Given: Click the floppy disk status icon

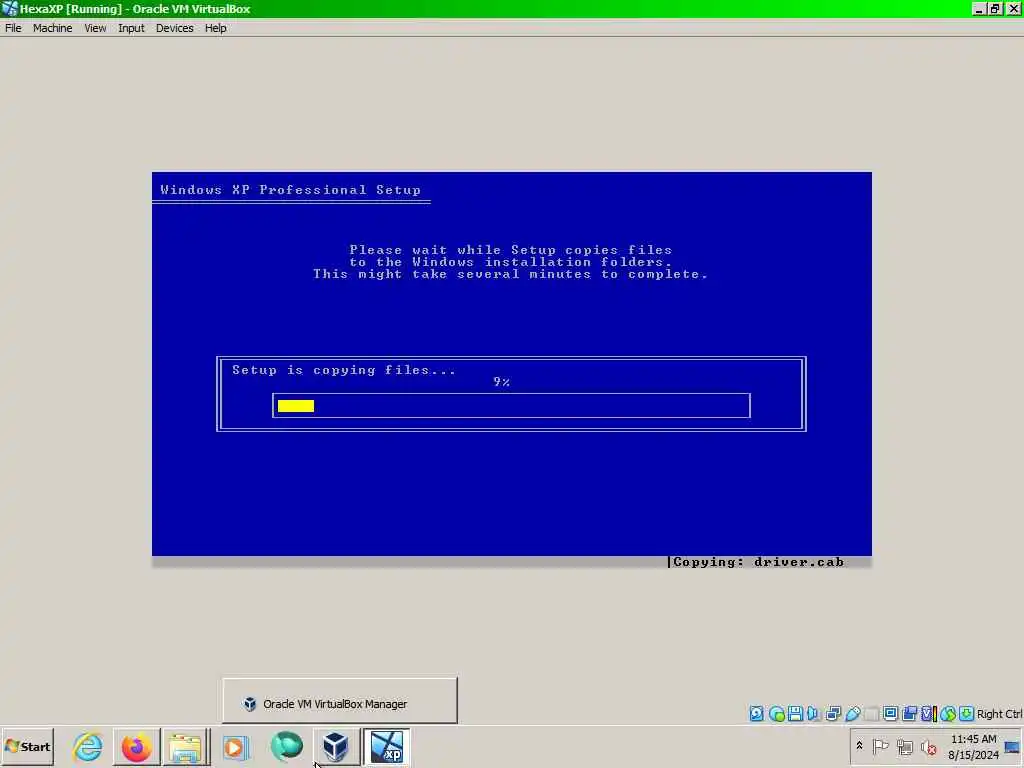Looking at the screenshot, I should (x=795, y=714).
